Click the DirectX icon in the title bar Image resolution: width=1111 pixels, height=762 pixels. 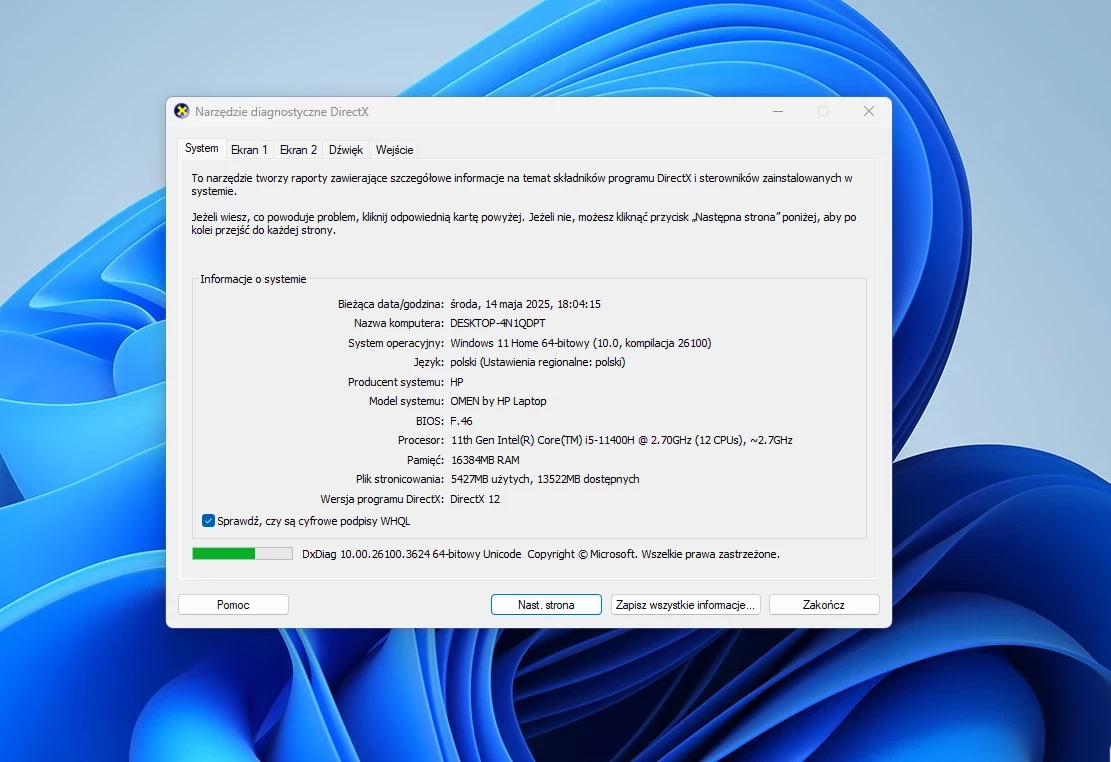[182, 111]
